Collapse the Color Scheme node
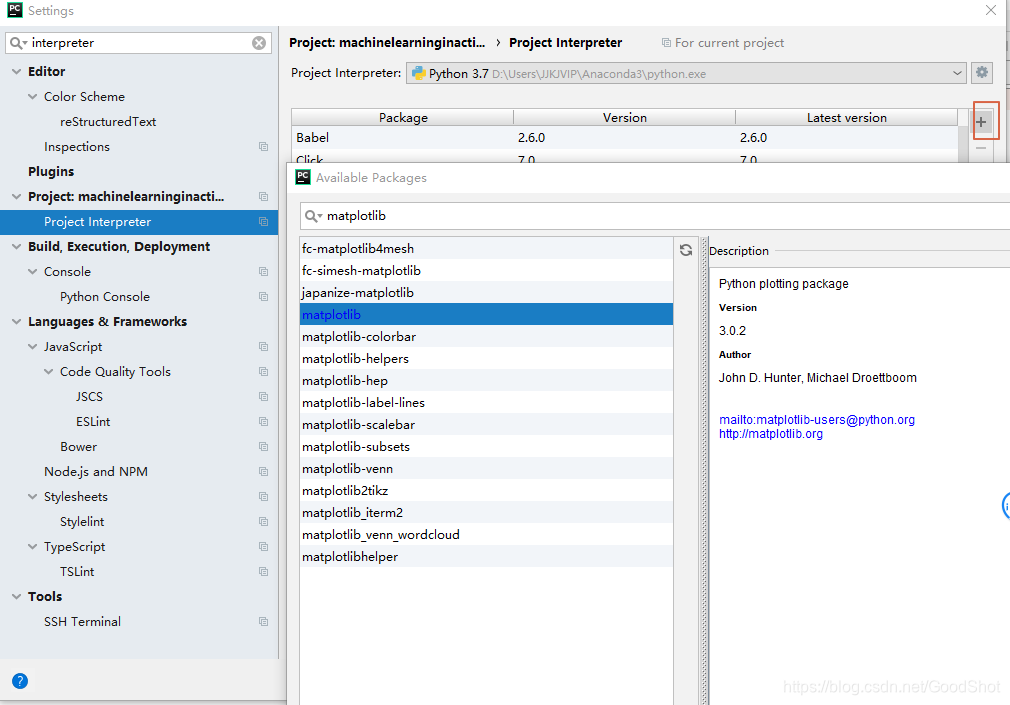 click(x=33, y=97)
